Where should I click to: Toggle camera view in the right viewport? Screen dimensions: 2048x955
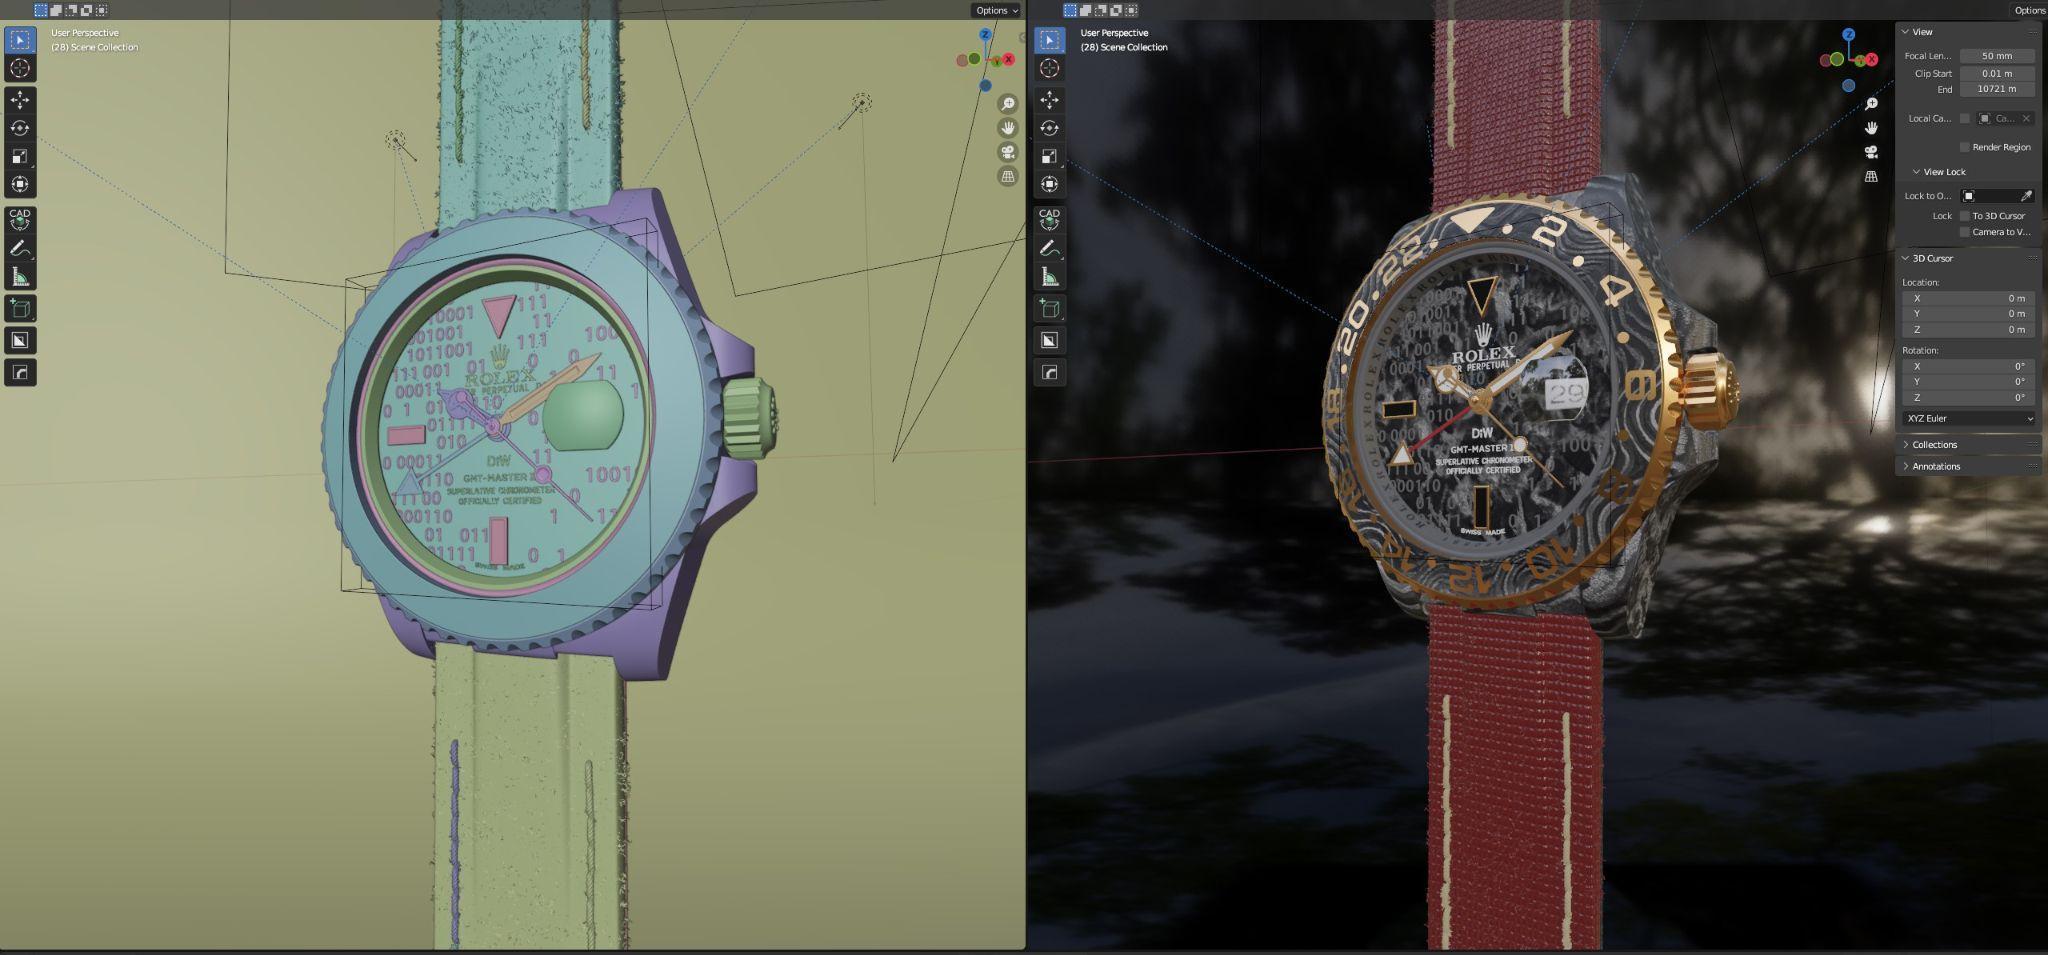1871,152
